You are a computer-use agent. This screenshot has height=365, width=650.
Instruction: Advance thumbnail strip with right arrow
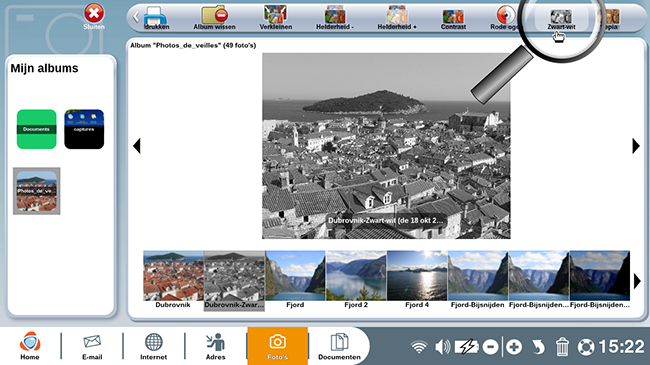[637, 281]
